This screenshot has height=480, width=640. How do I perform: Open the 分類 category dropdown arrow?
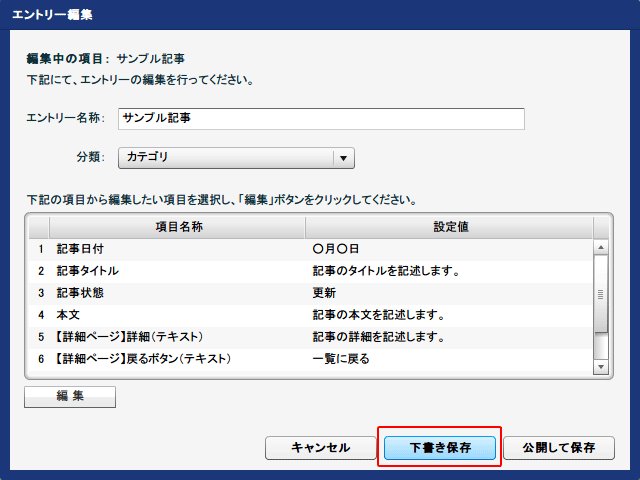343,158
